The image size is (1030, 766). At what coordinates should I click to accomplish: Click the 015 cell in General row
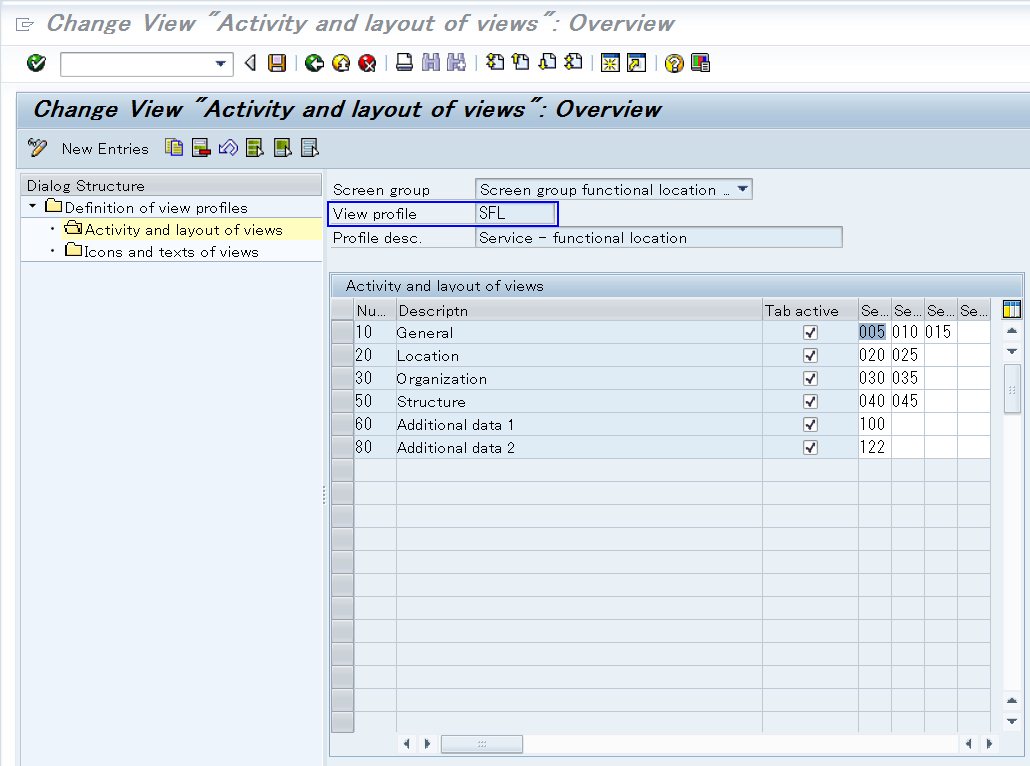[x=939, y=332]
